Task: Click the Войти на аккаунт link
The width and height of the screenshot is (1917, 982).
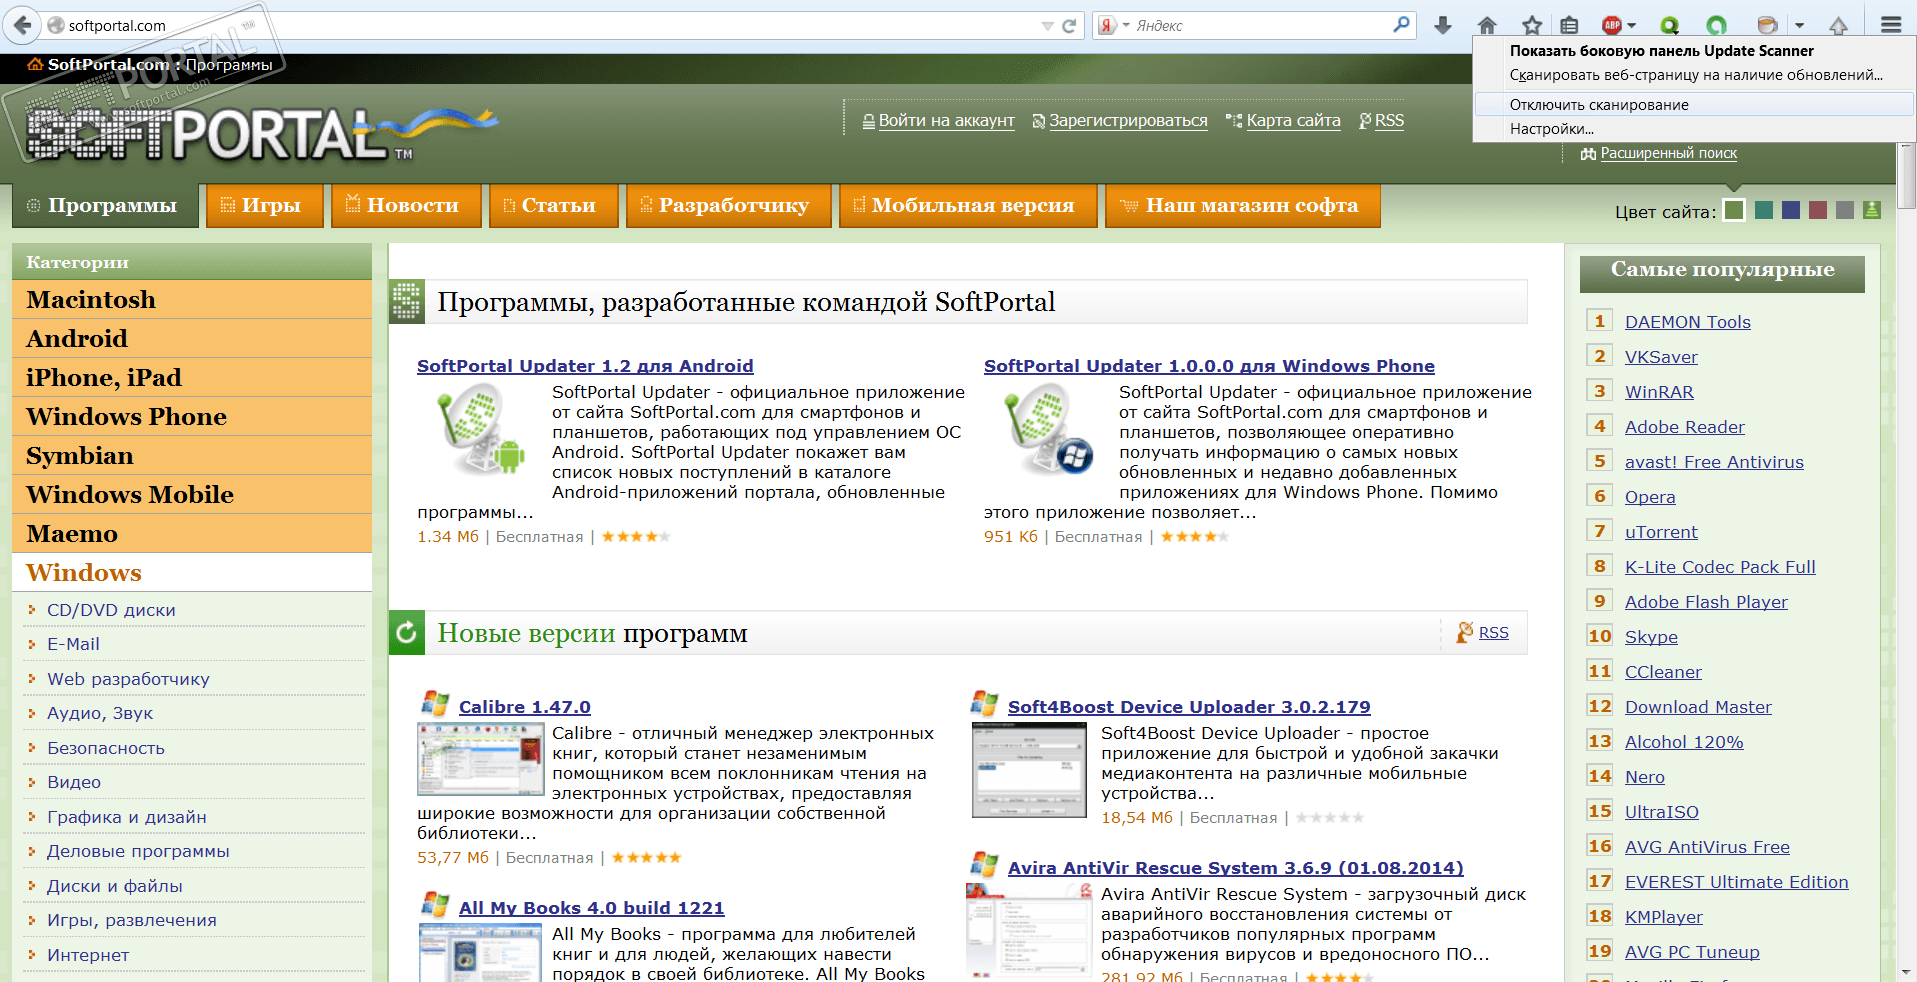Action: [x=946, y=121]
